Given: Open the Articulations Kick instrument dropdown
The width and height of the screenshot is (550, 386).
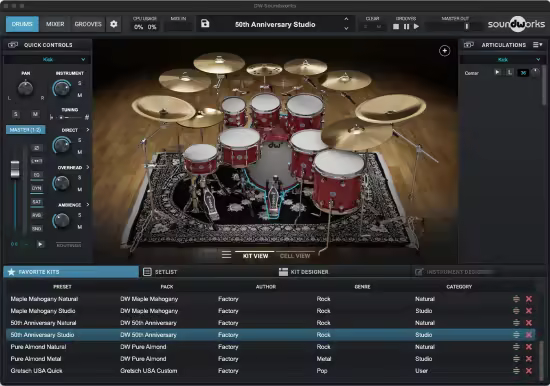Looking at the screenshot, I should (x=502, y=59).
